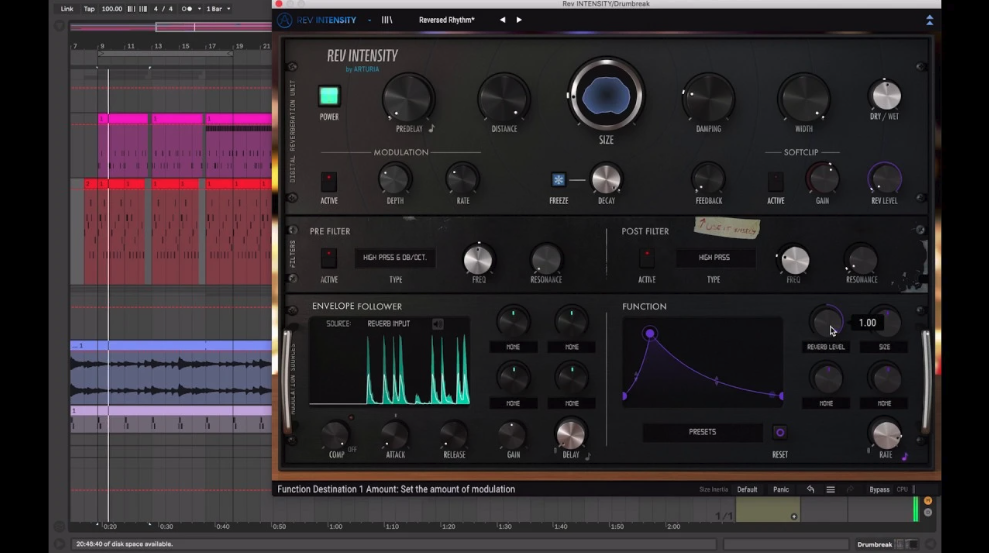Click the Panic button
The height and width of the screenshot is (553, 989).
[x=780, y=489]
